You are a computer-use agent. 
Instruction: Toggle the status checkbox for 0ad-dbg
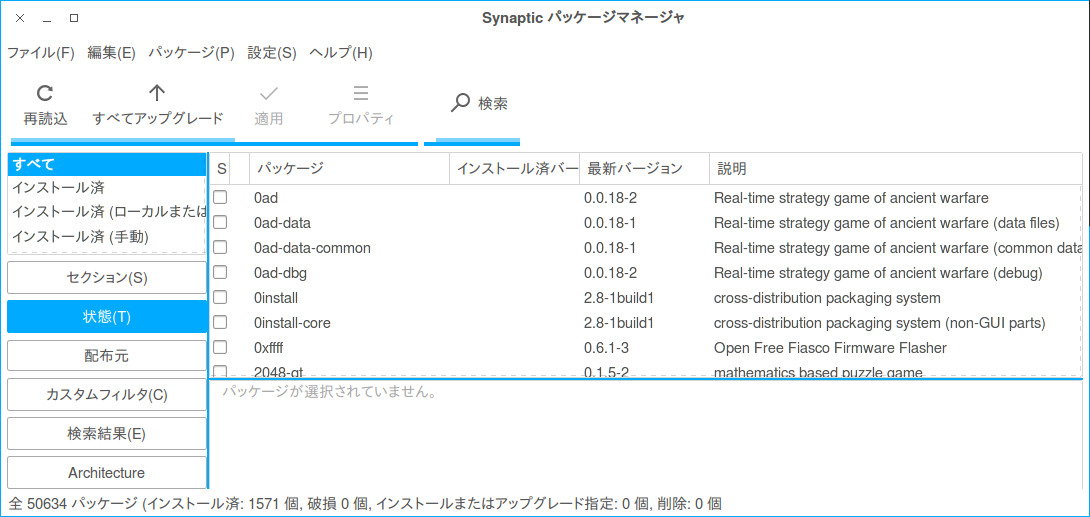click(x=220, y=272)
